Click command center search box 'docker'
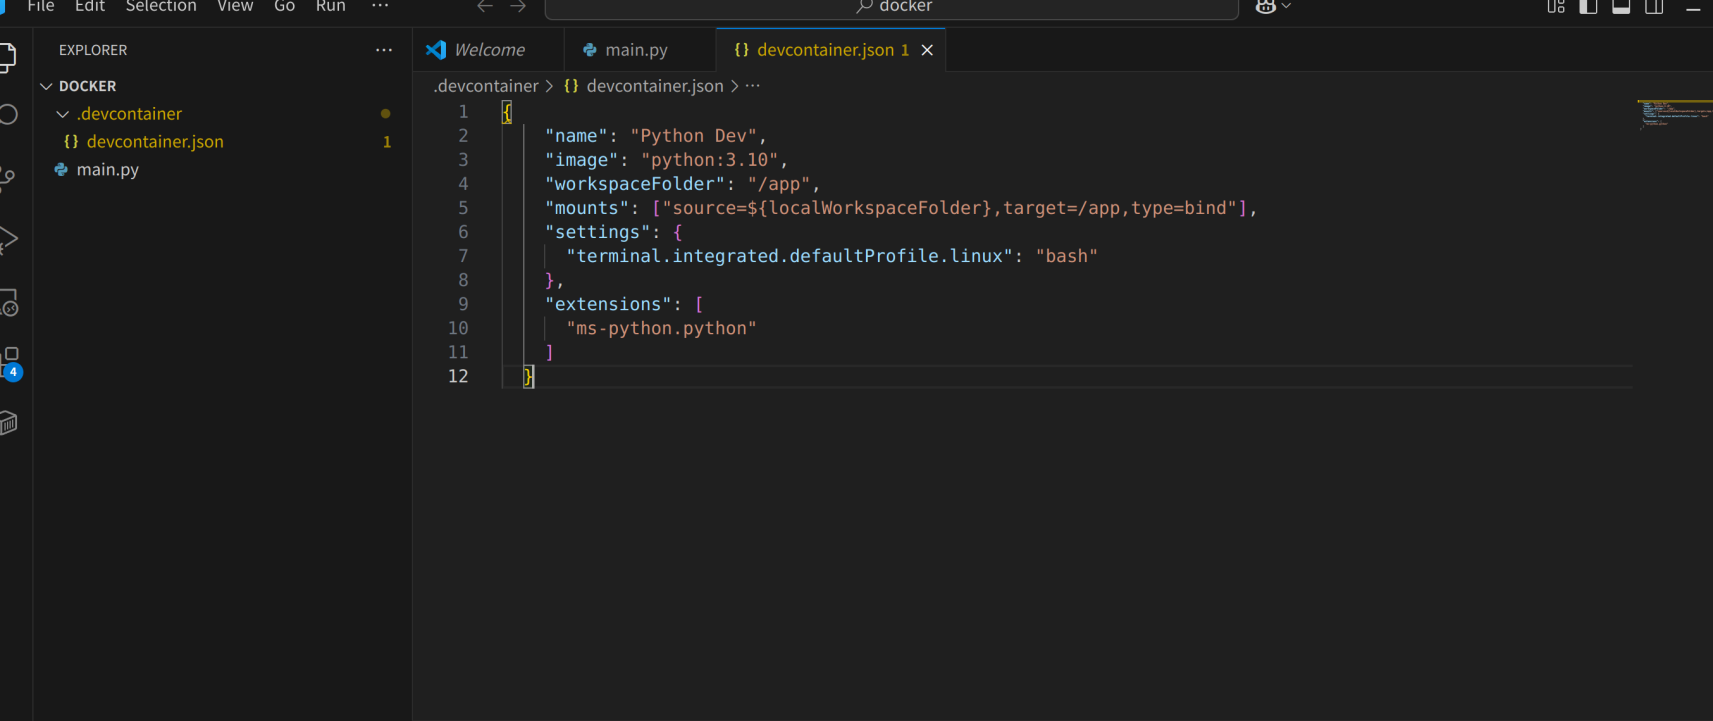The width and height of the screenshot is (1713, 721). [x=892, y=7]
